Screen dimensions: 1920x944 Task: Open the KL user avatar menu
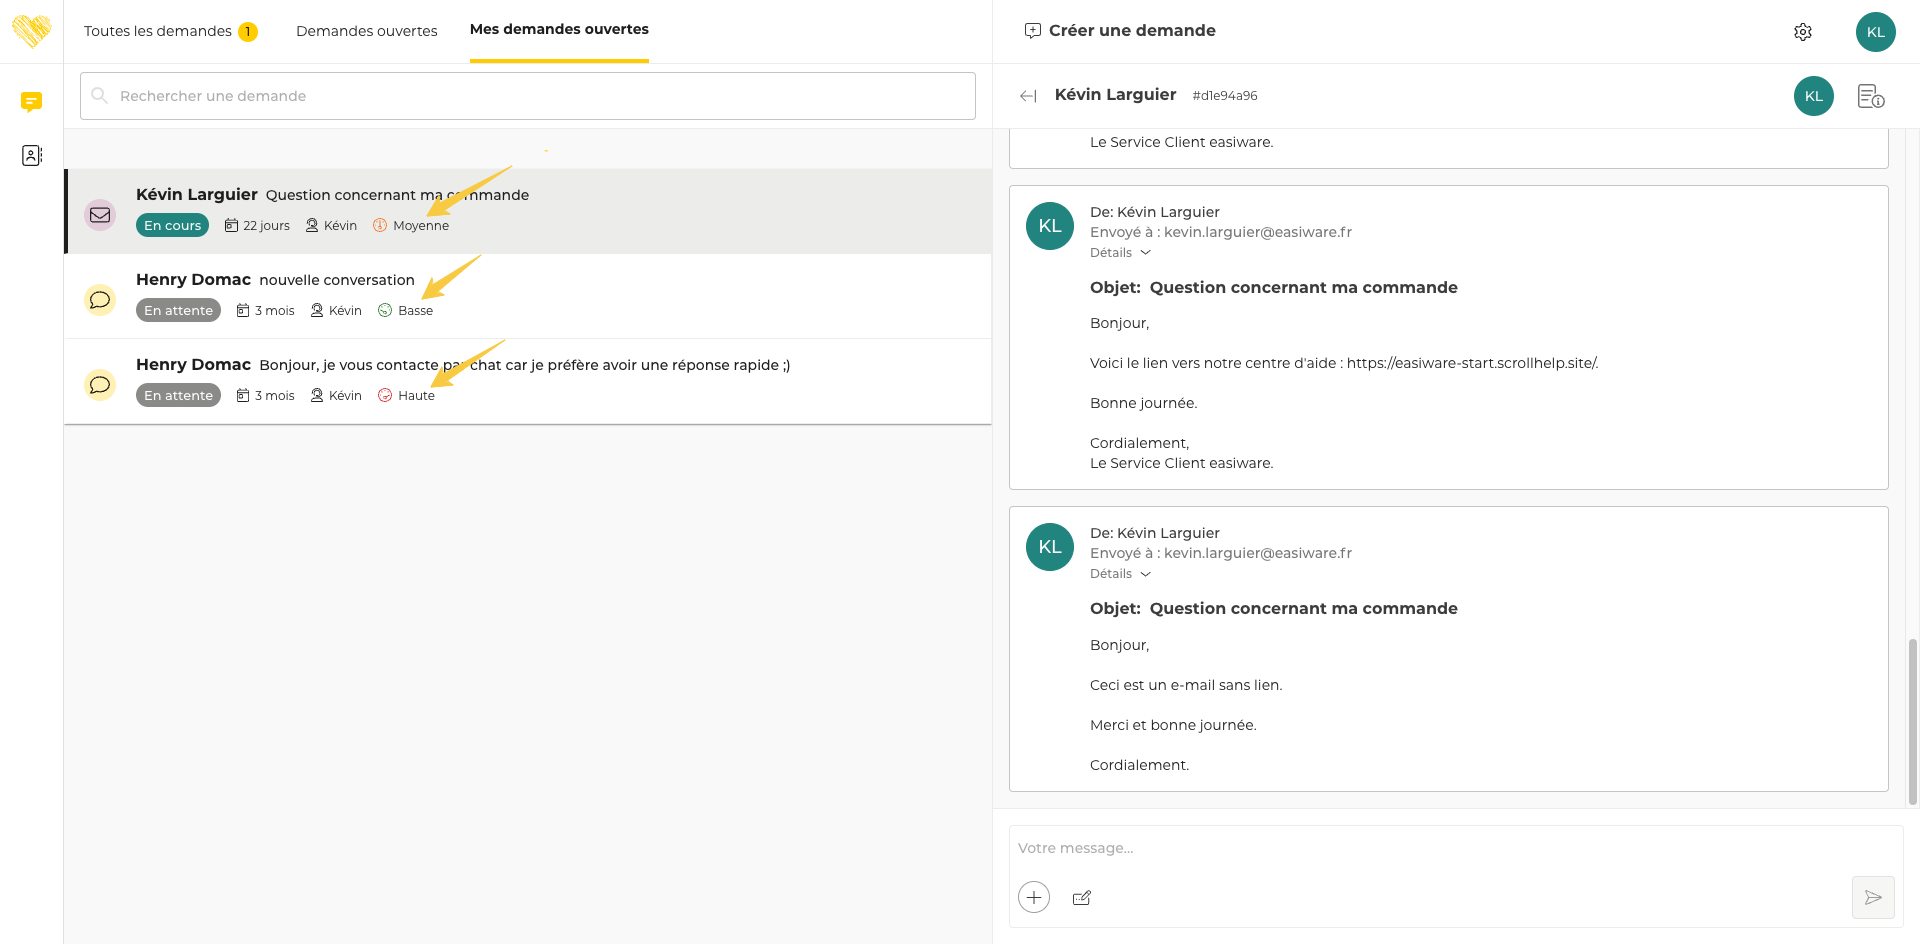1875,32
